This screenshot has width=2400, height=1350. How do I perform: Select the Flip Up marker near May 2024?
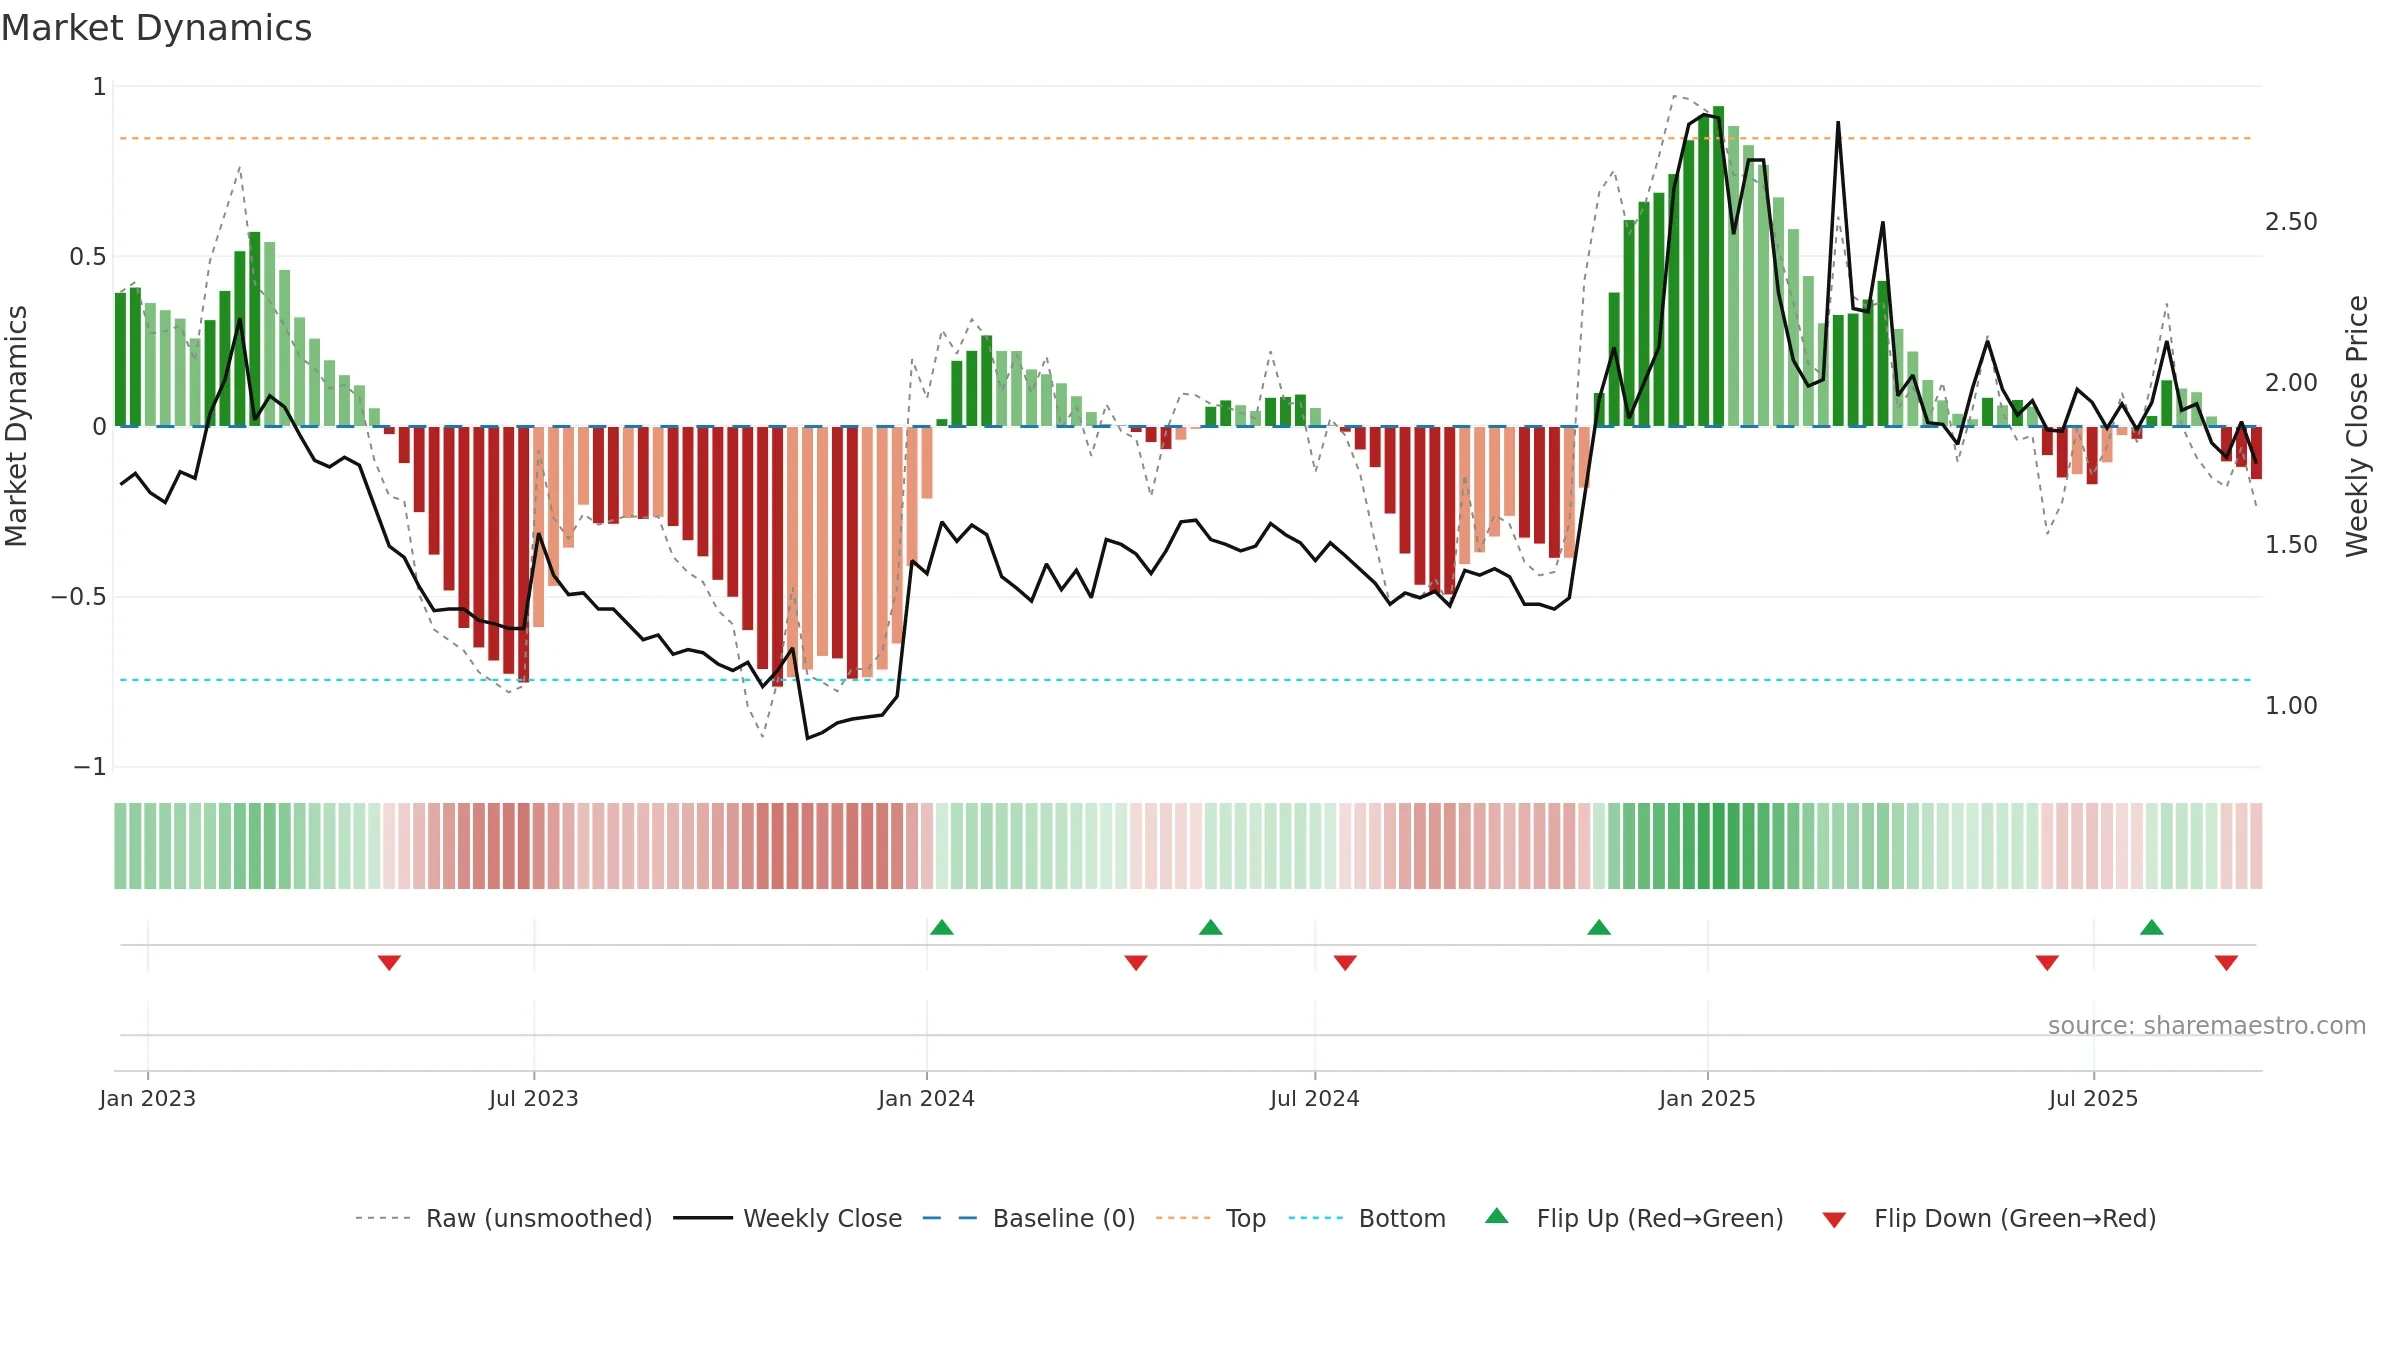click(x=1211, y=927)
